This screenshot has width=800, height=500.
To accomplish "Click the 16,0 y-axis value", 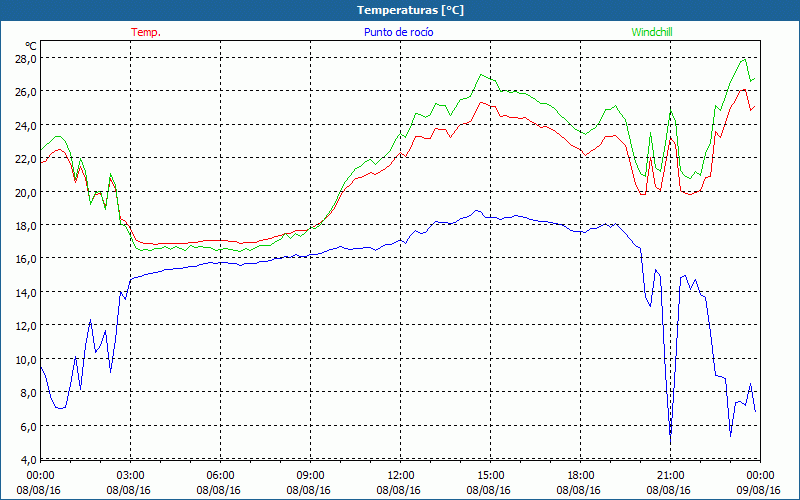I will pyautogui.click(x=26, y=259).
